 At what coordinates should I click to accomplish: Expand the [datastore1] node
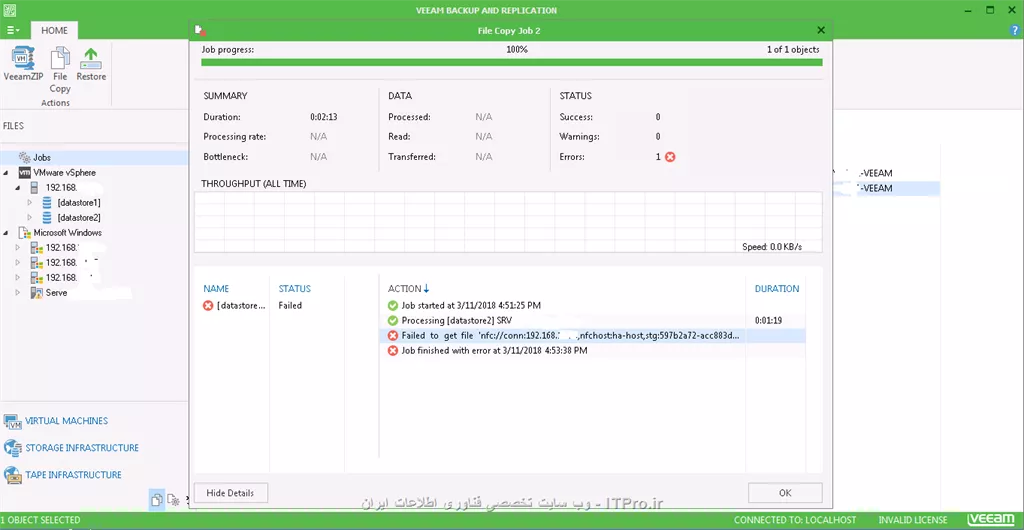[29, 202]
